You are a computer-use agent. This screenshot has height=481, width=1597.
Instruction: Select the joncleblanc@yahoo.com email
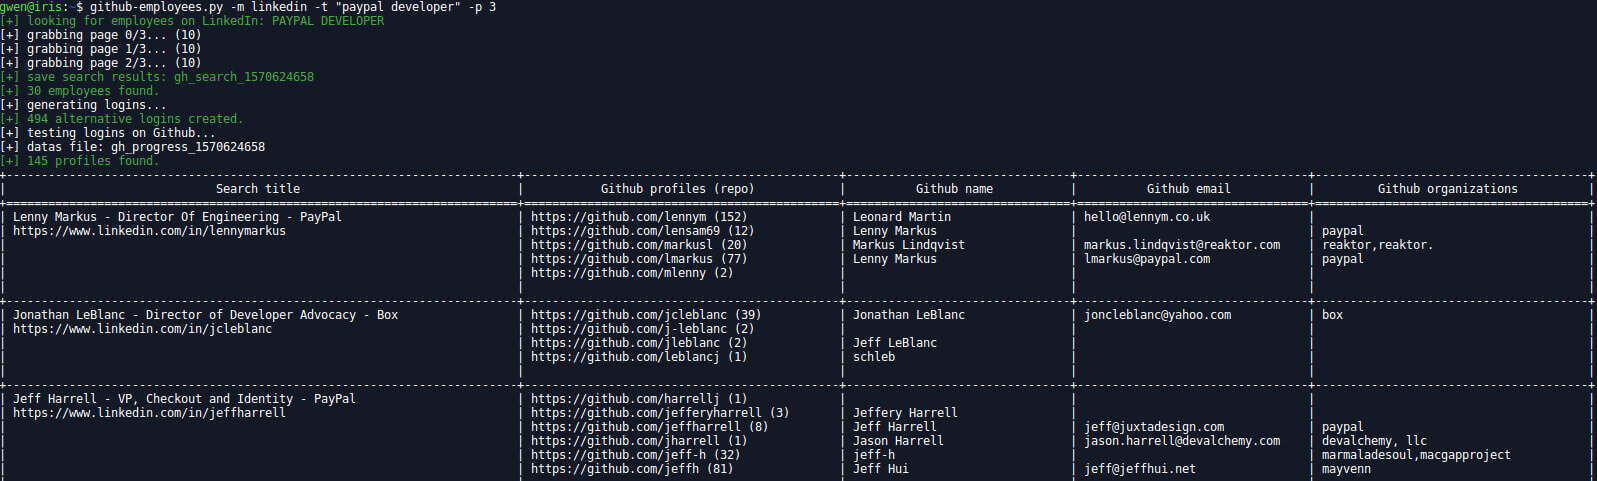(1158, 315)
